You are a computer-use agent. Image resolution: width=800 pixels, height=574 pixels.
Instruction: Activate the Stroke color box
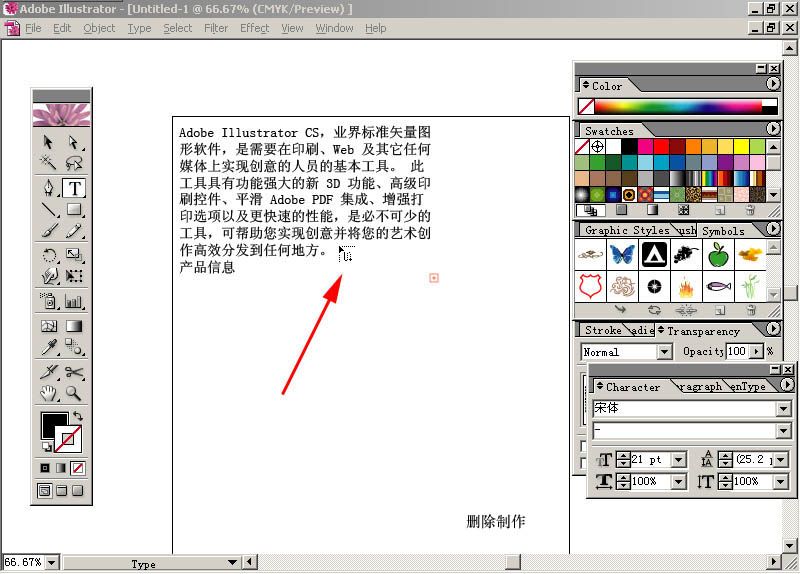68,439
